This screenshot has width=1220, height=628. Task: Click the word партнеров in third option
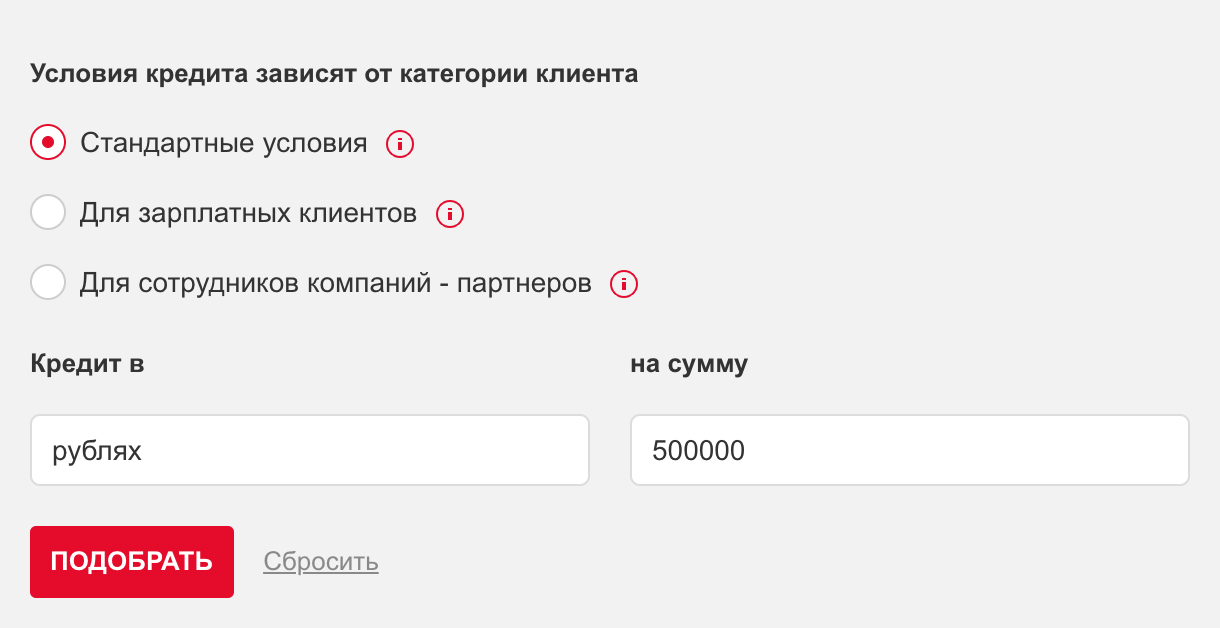click(x=524, y=283)
